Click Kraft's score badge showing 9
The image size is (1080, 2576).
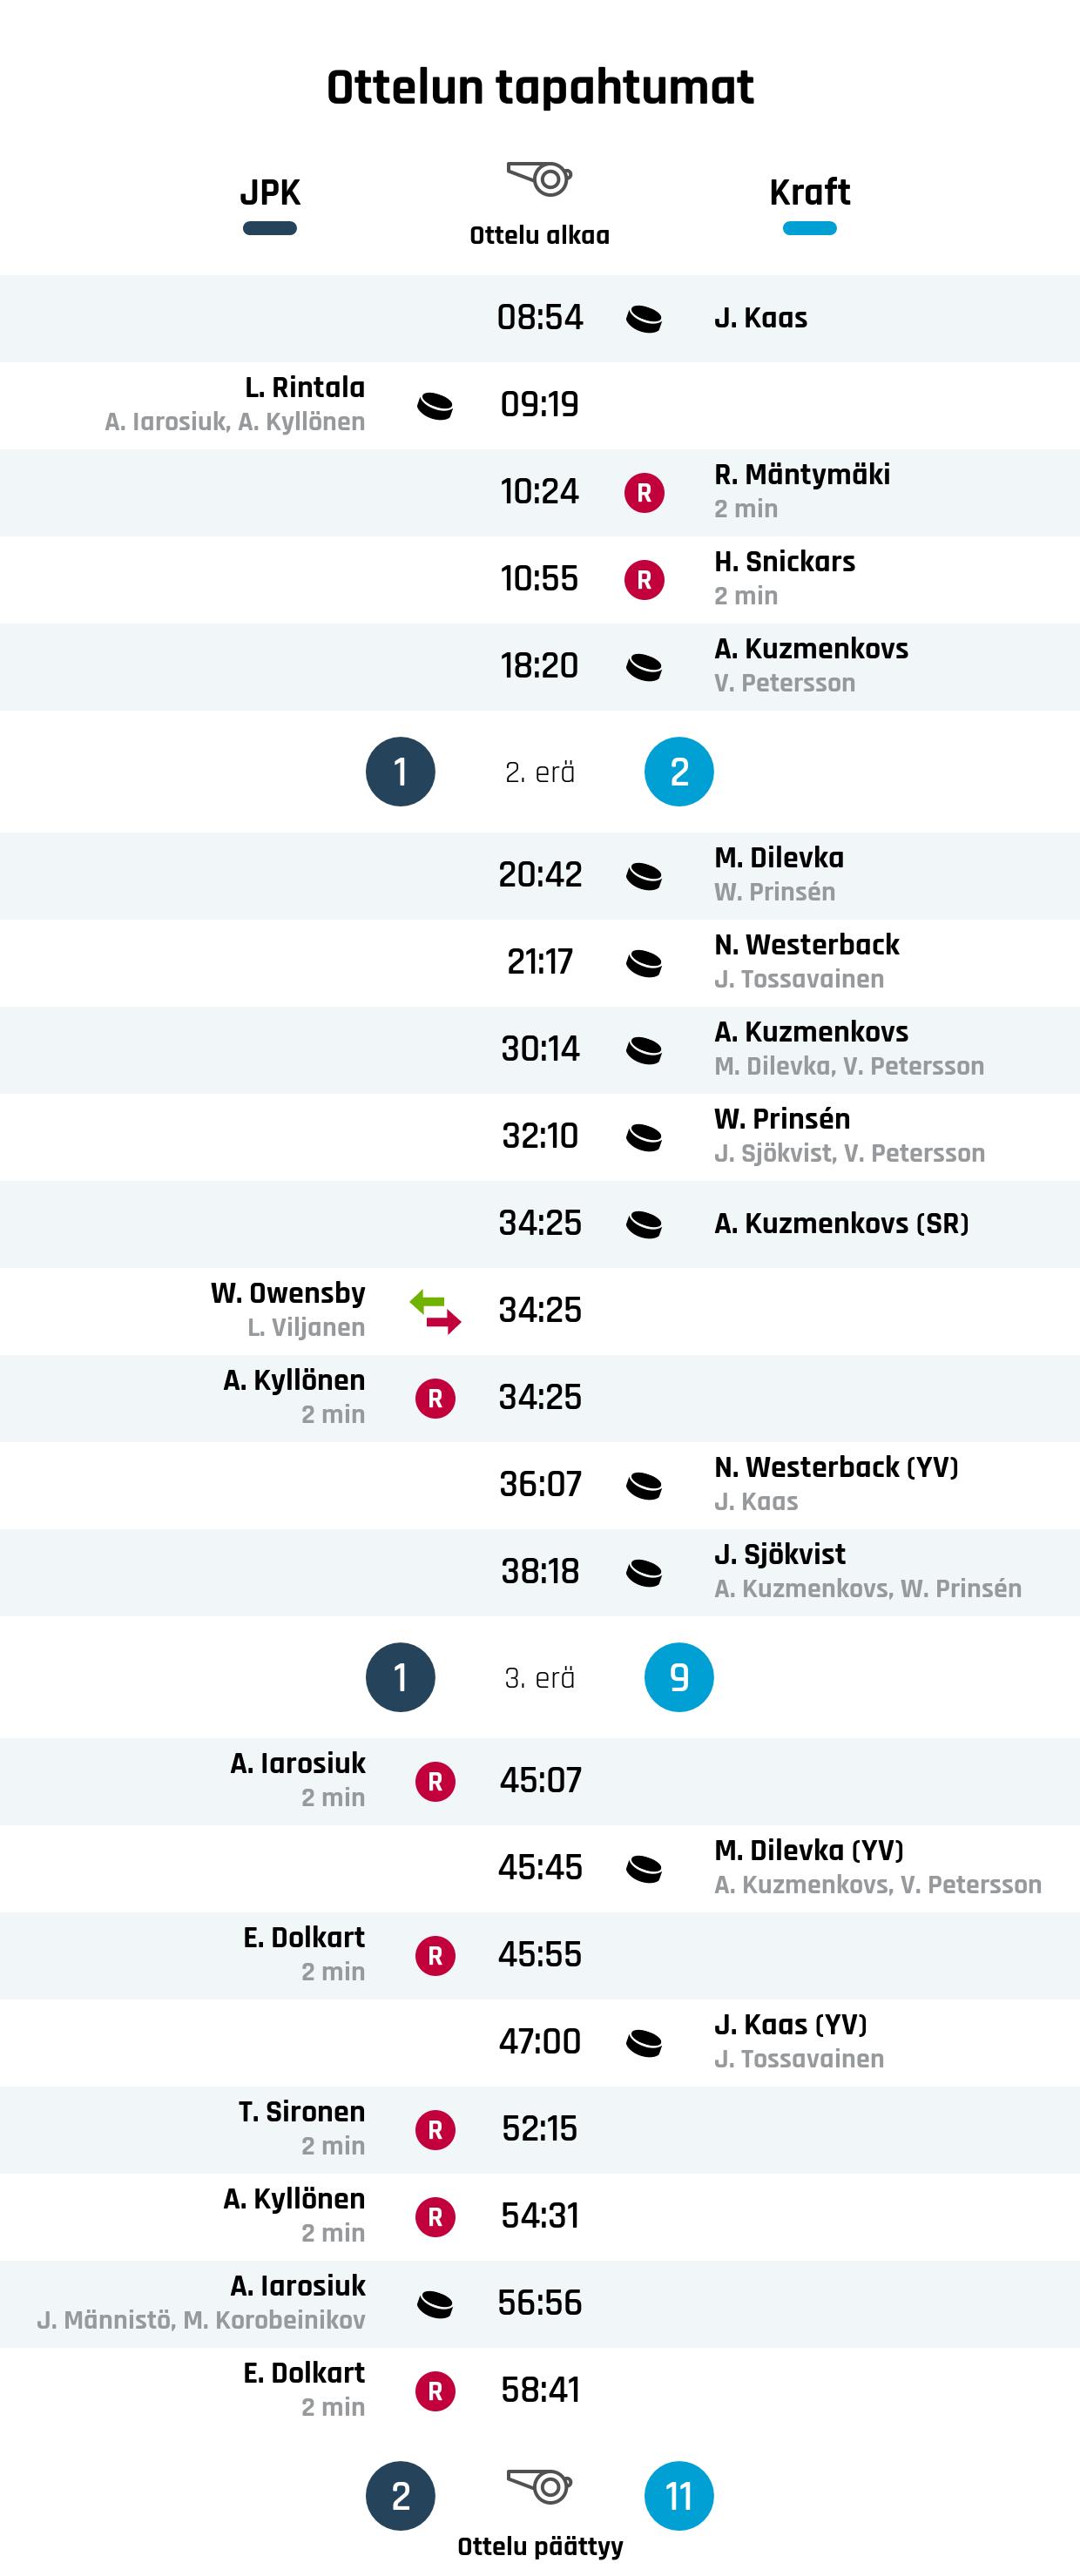pyautogui.click(x=679, y=1677)
